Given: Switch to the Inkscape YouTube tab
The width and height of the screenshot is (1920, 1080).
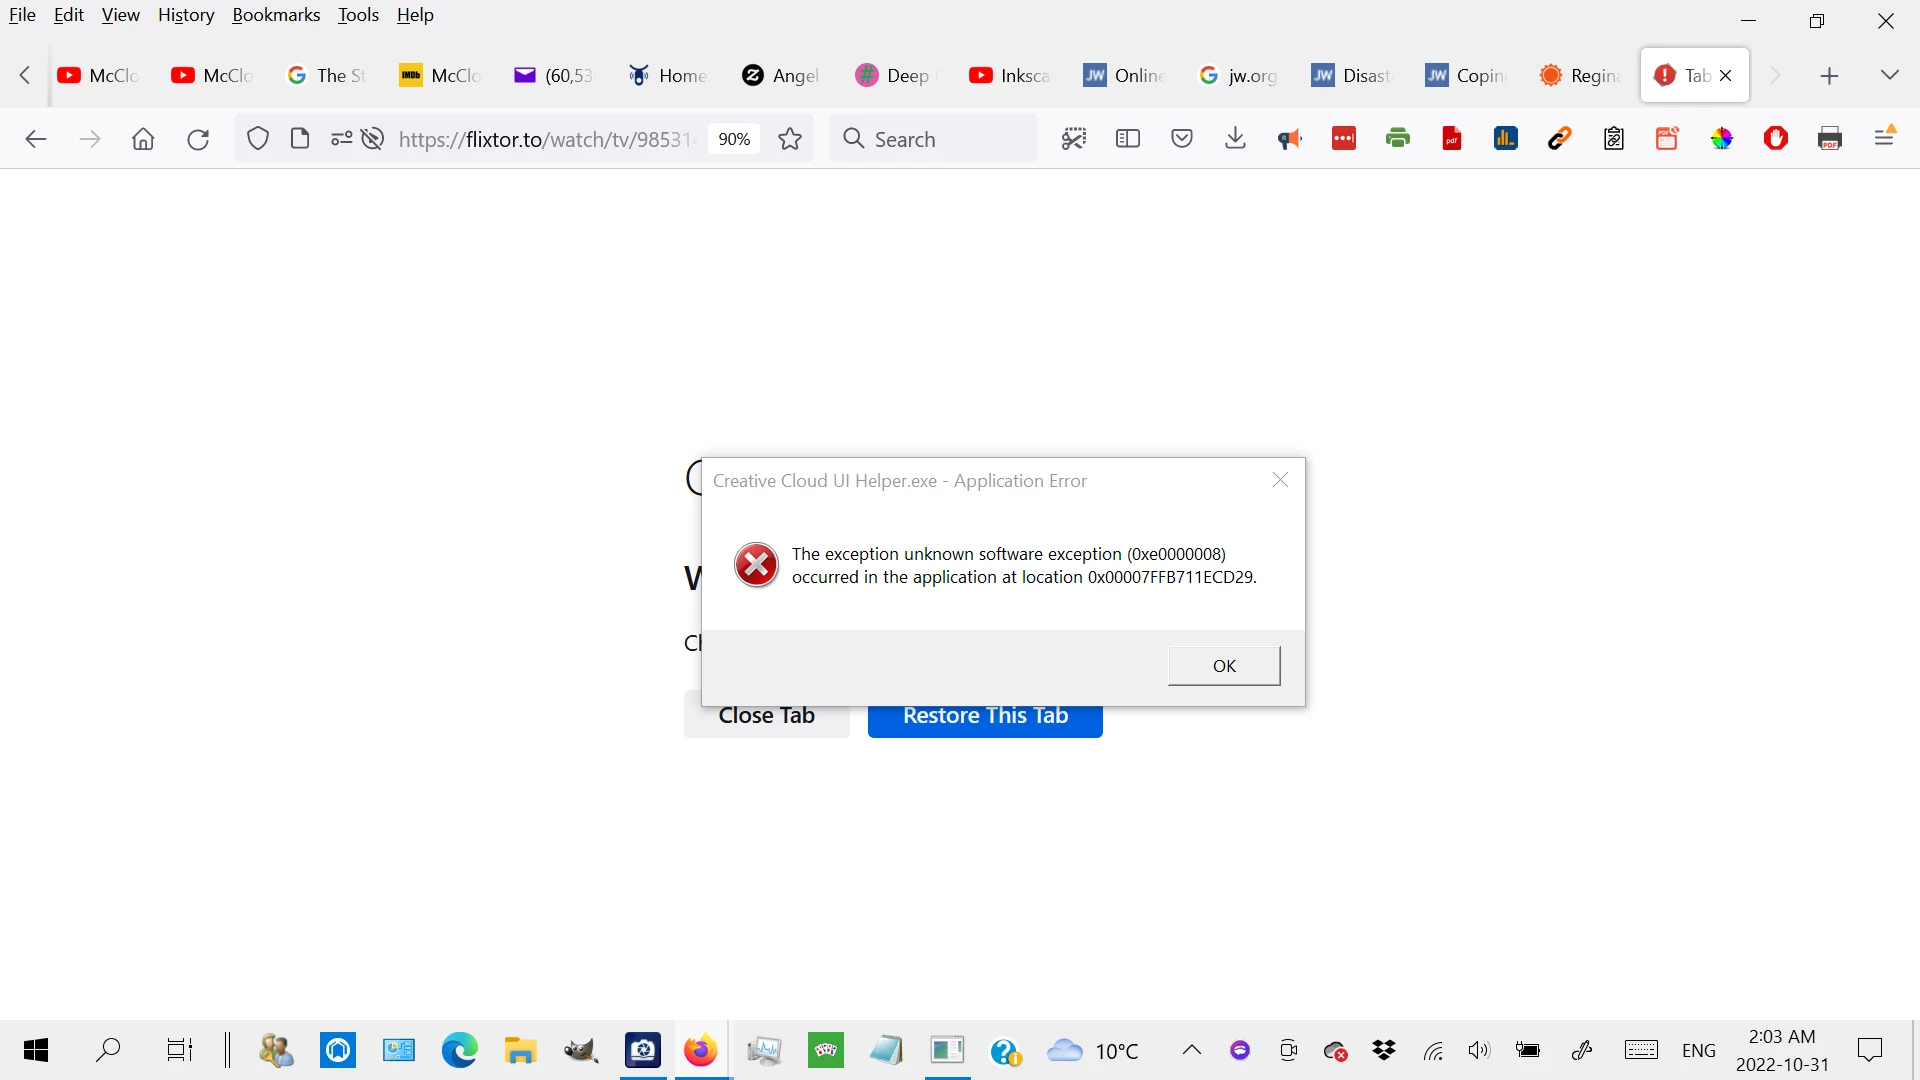Looking at the screenshot, I should click(x=1010, y=75).
